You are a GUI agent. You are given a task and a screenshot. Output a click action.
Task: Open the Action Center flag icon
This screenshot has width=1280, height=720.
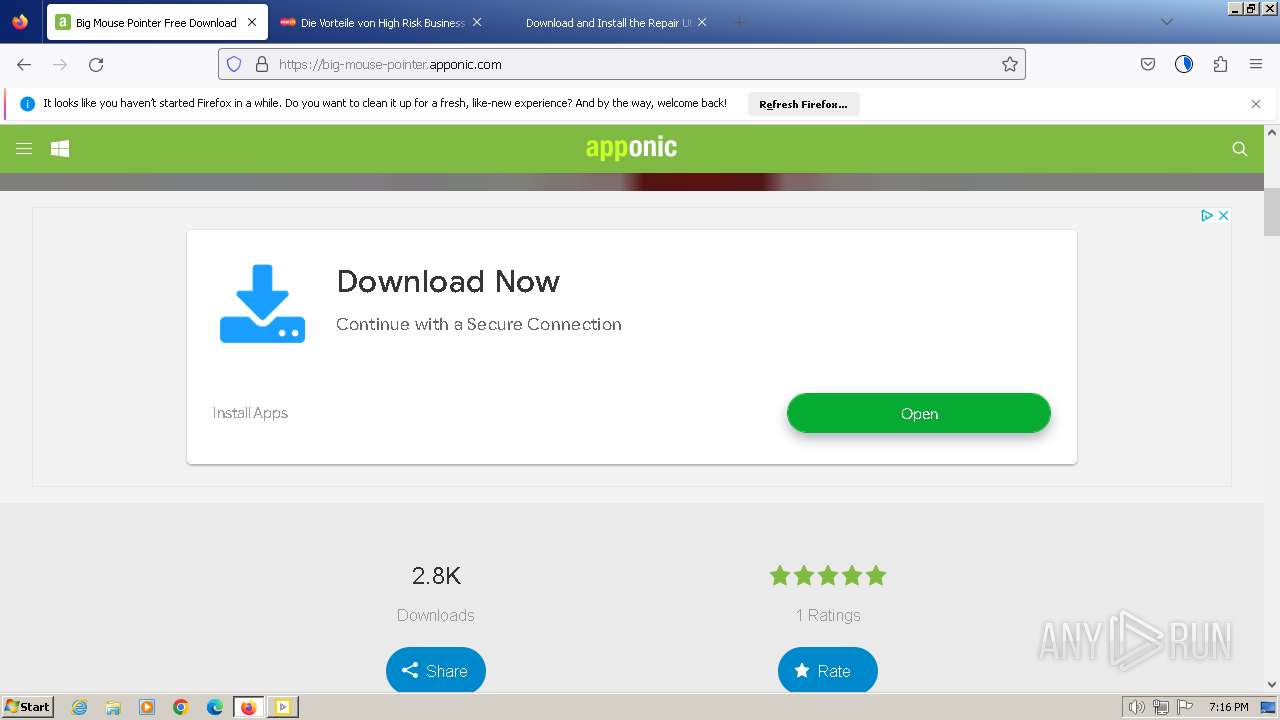coord(1185,707)
